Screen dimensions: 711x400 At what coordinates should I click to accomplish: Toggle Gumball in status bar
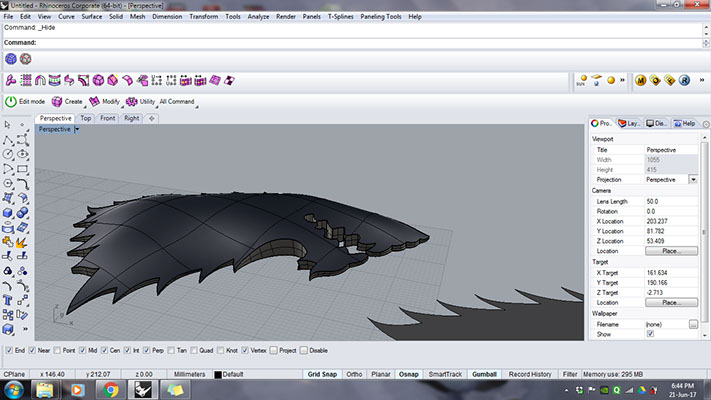pos(484,374)
